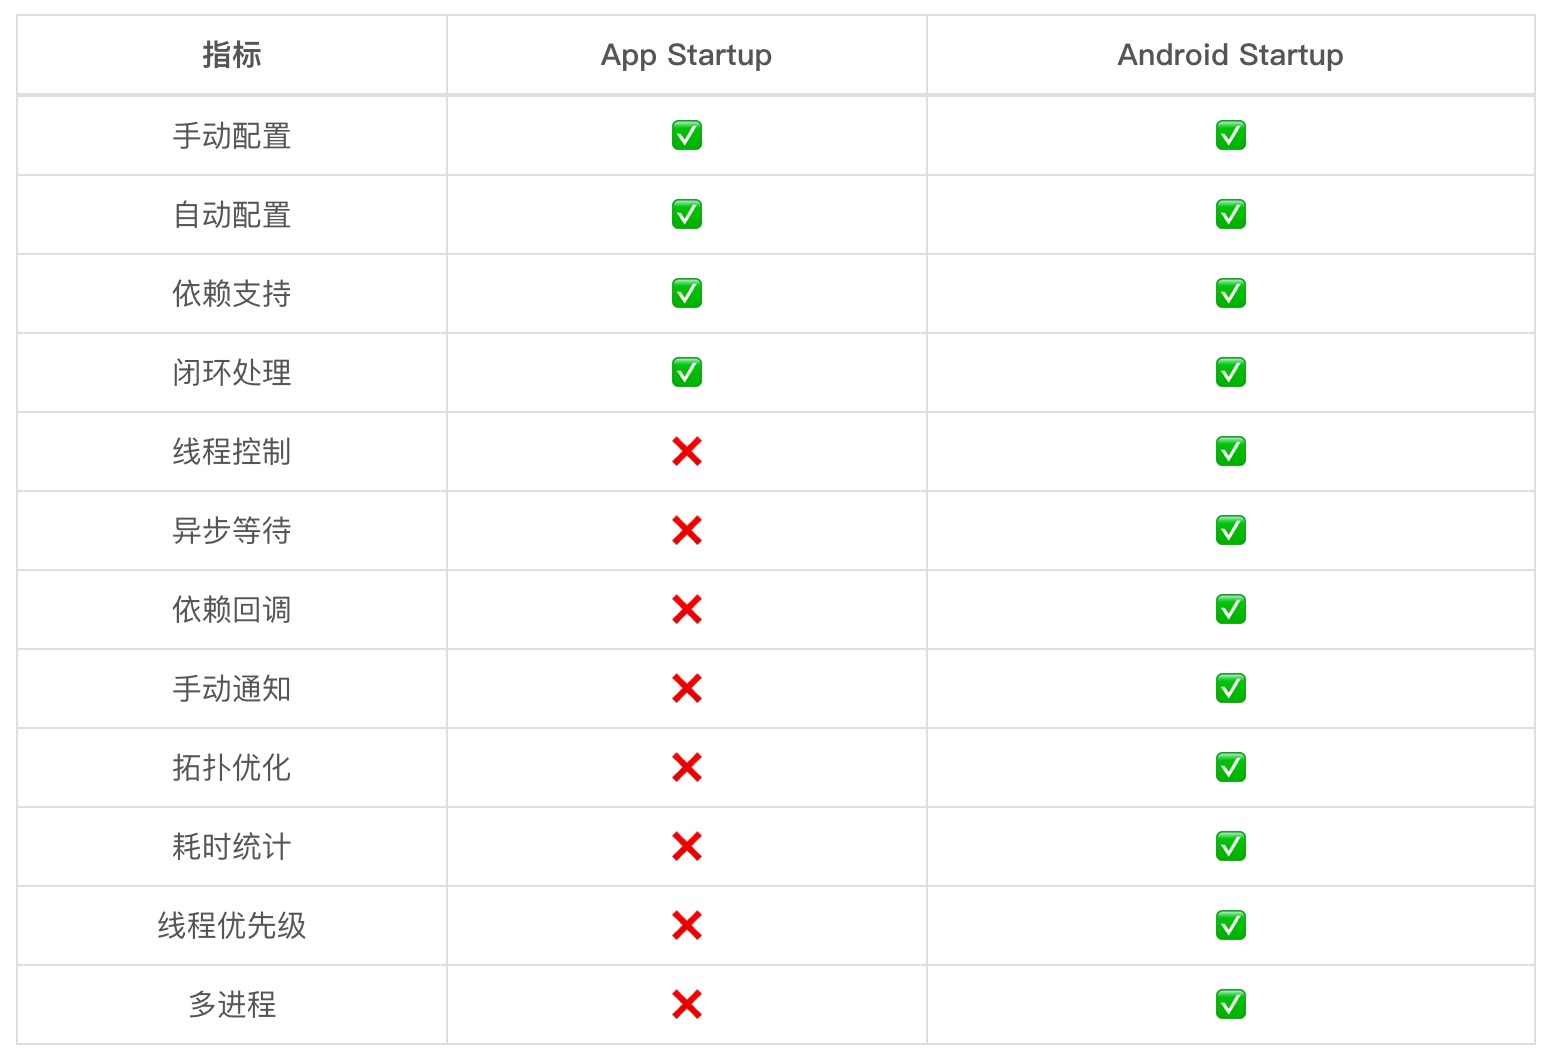Click the red cross in the 手动通知 row
Screen dimensions: 1556x1064
(x=686, y=688)
